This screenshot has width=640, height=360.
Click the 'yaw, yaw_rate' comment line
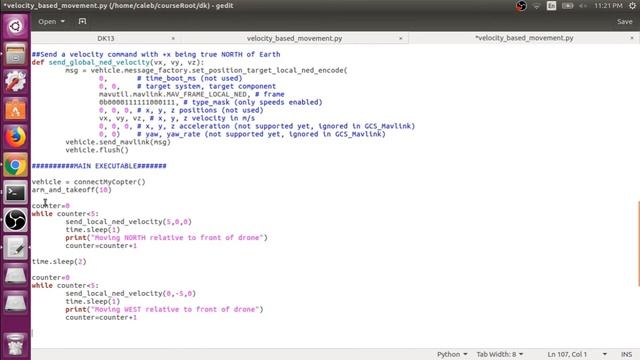[x=242, y=134]
